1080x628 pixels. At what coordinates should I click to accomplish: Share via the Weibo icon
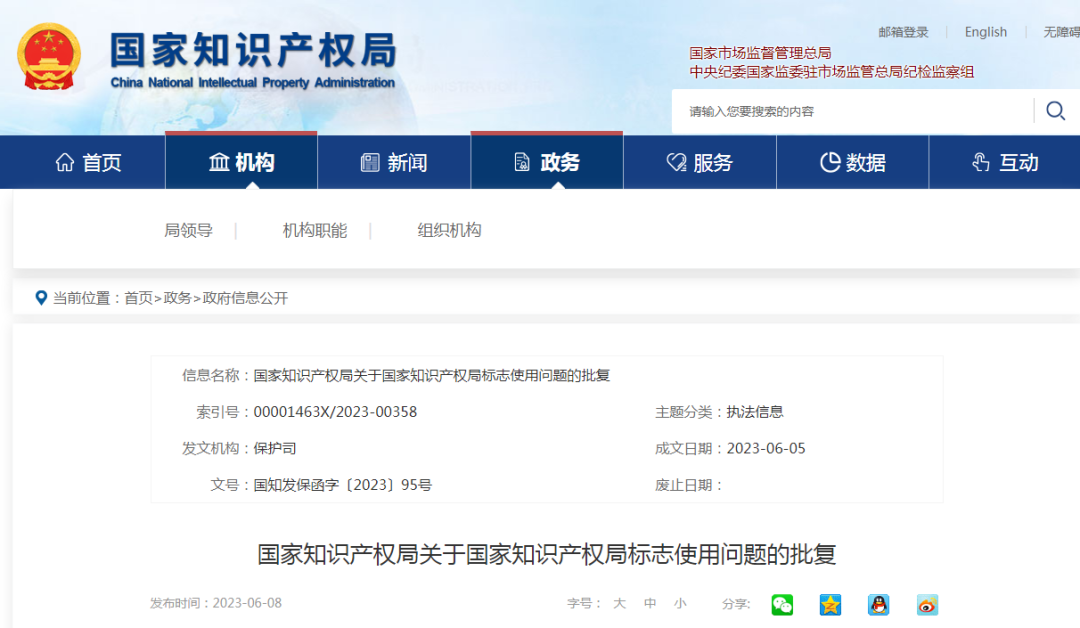point(927,605)
